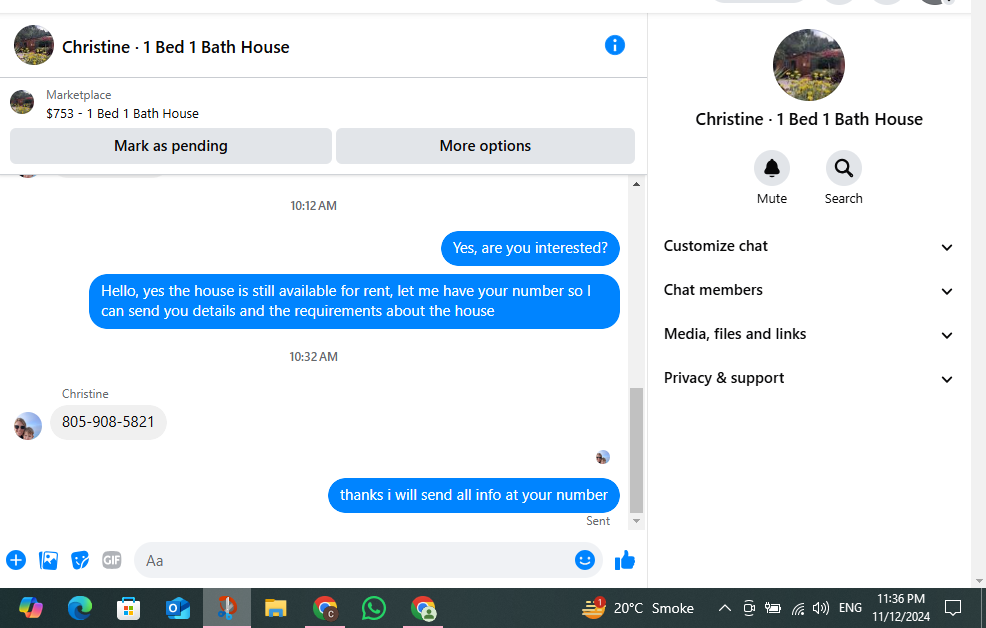The image size is (986, 628).
Task: Click the More options button
Action: pos(485,146)
